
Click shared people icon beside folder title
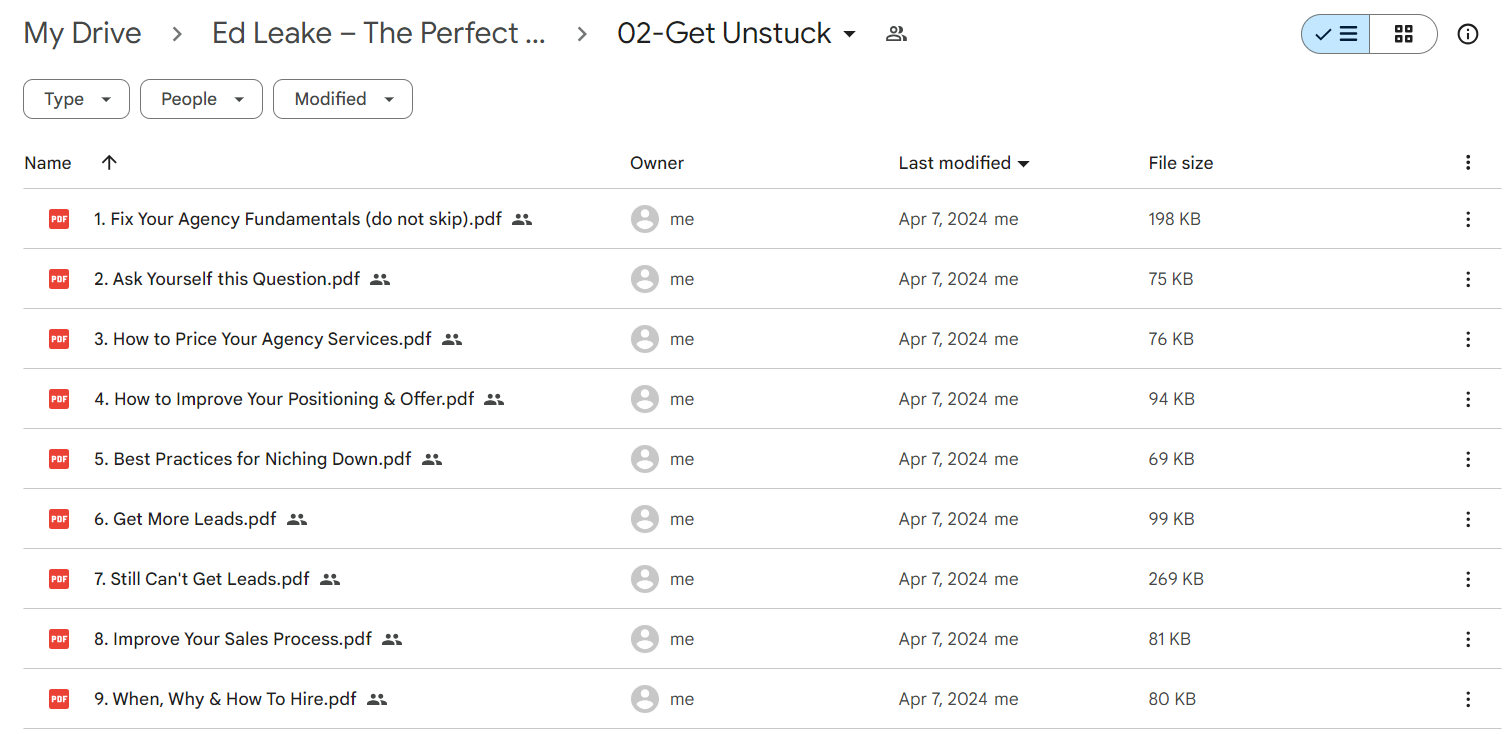[896, 34]
